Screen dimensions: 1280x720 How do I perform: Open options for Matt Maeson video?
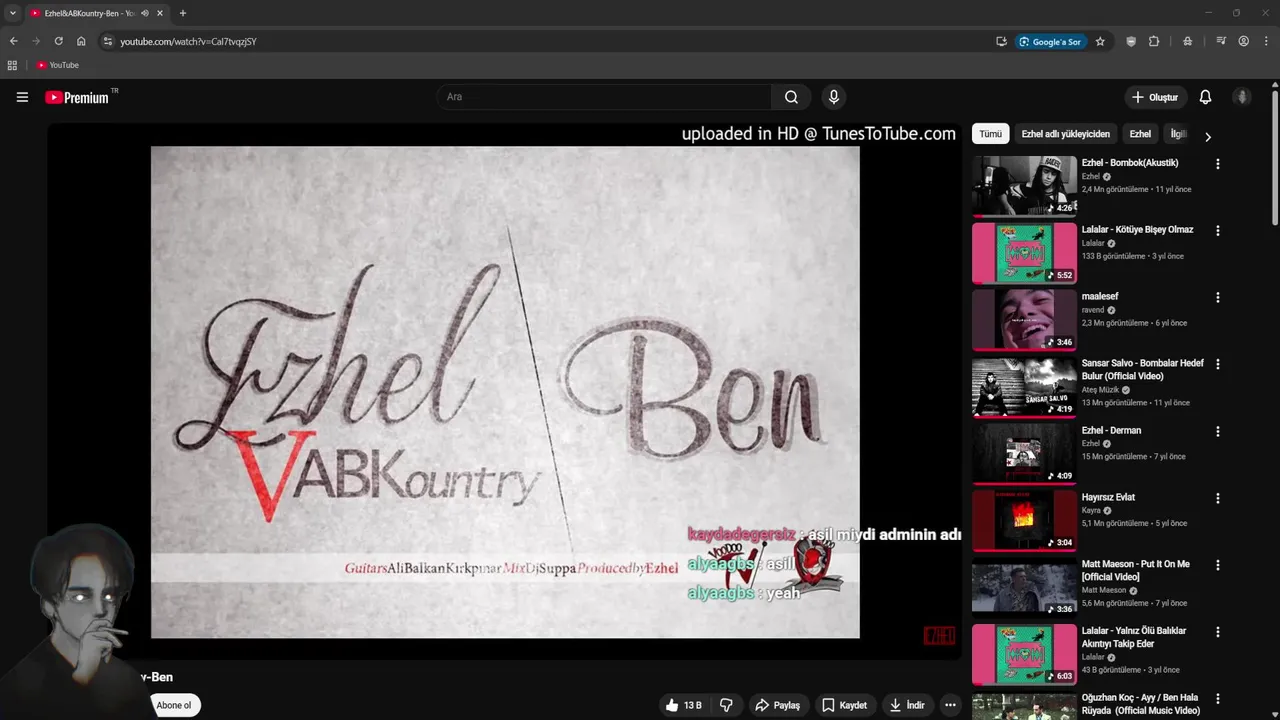coord(1217,566)
